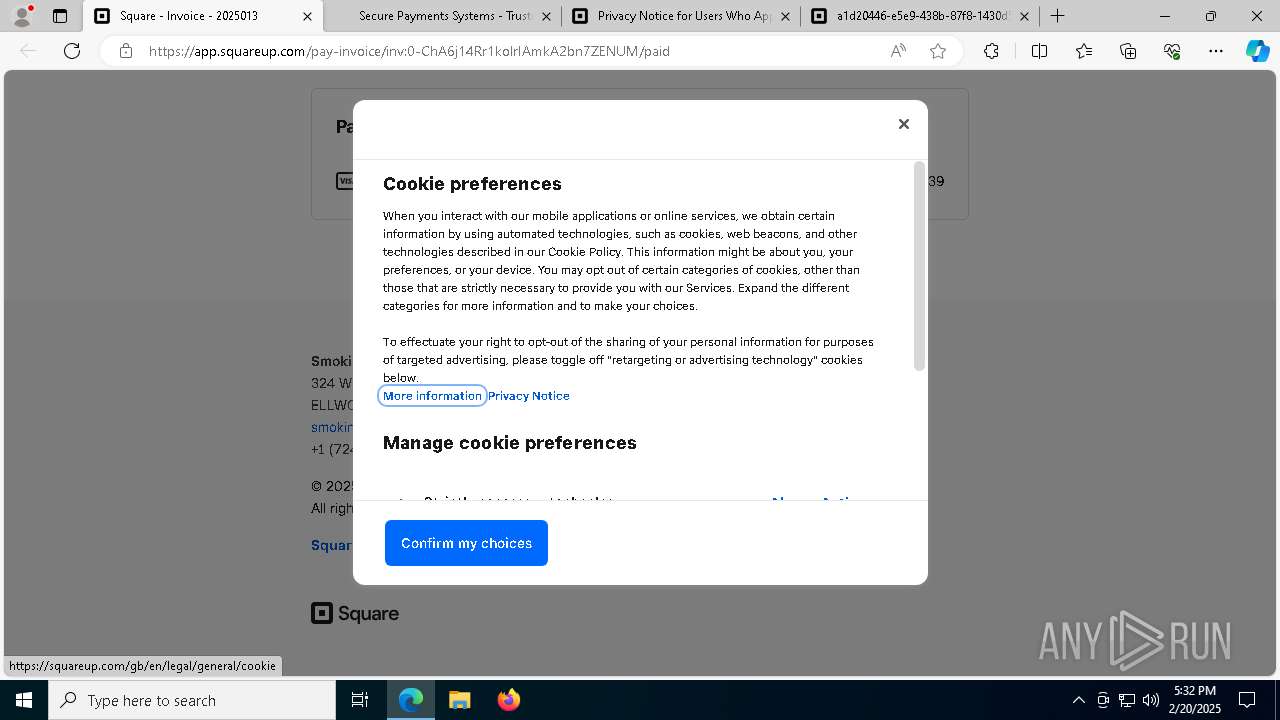The height and width of the screenshot is (720, 1280).
Task: Refresh the current page
Action: 72,51
